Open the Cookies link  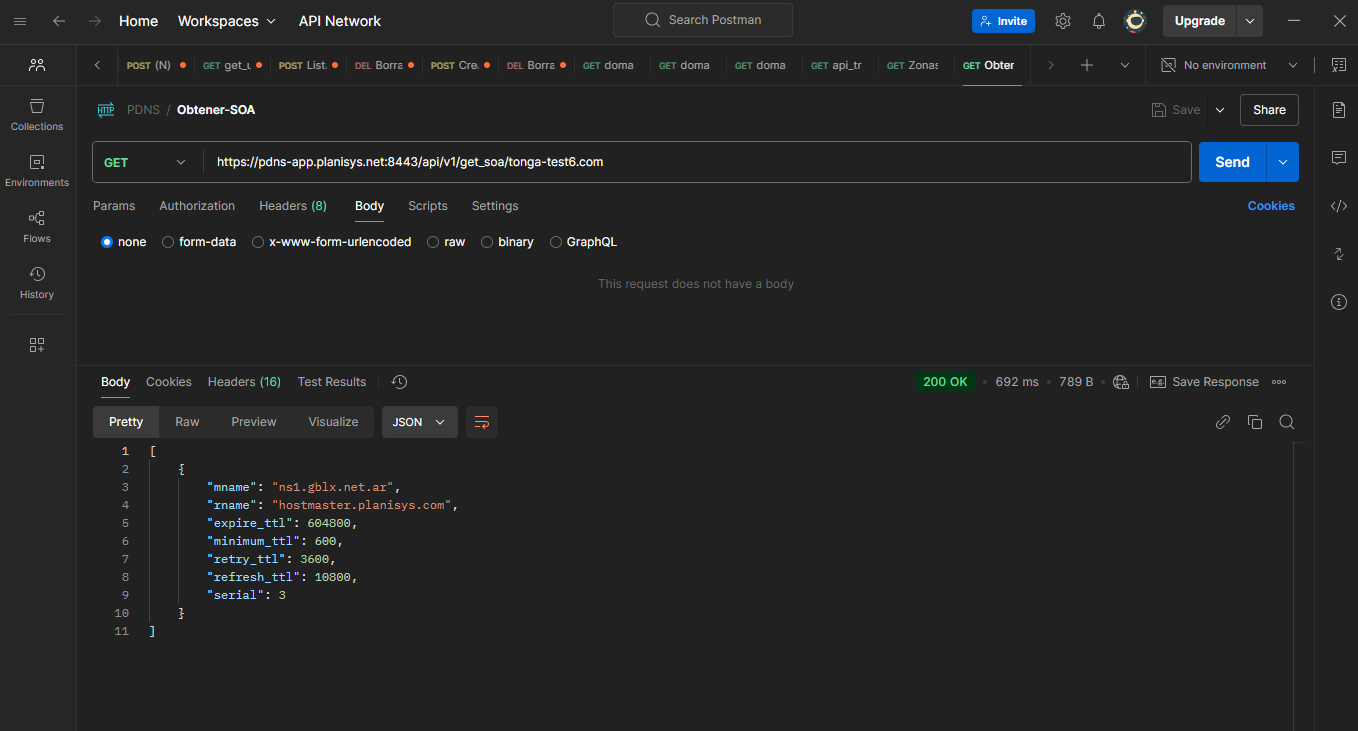1271,206
